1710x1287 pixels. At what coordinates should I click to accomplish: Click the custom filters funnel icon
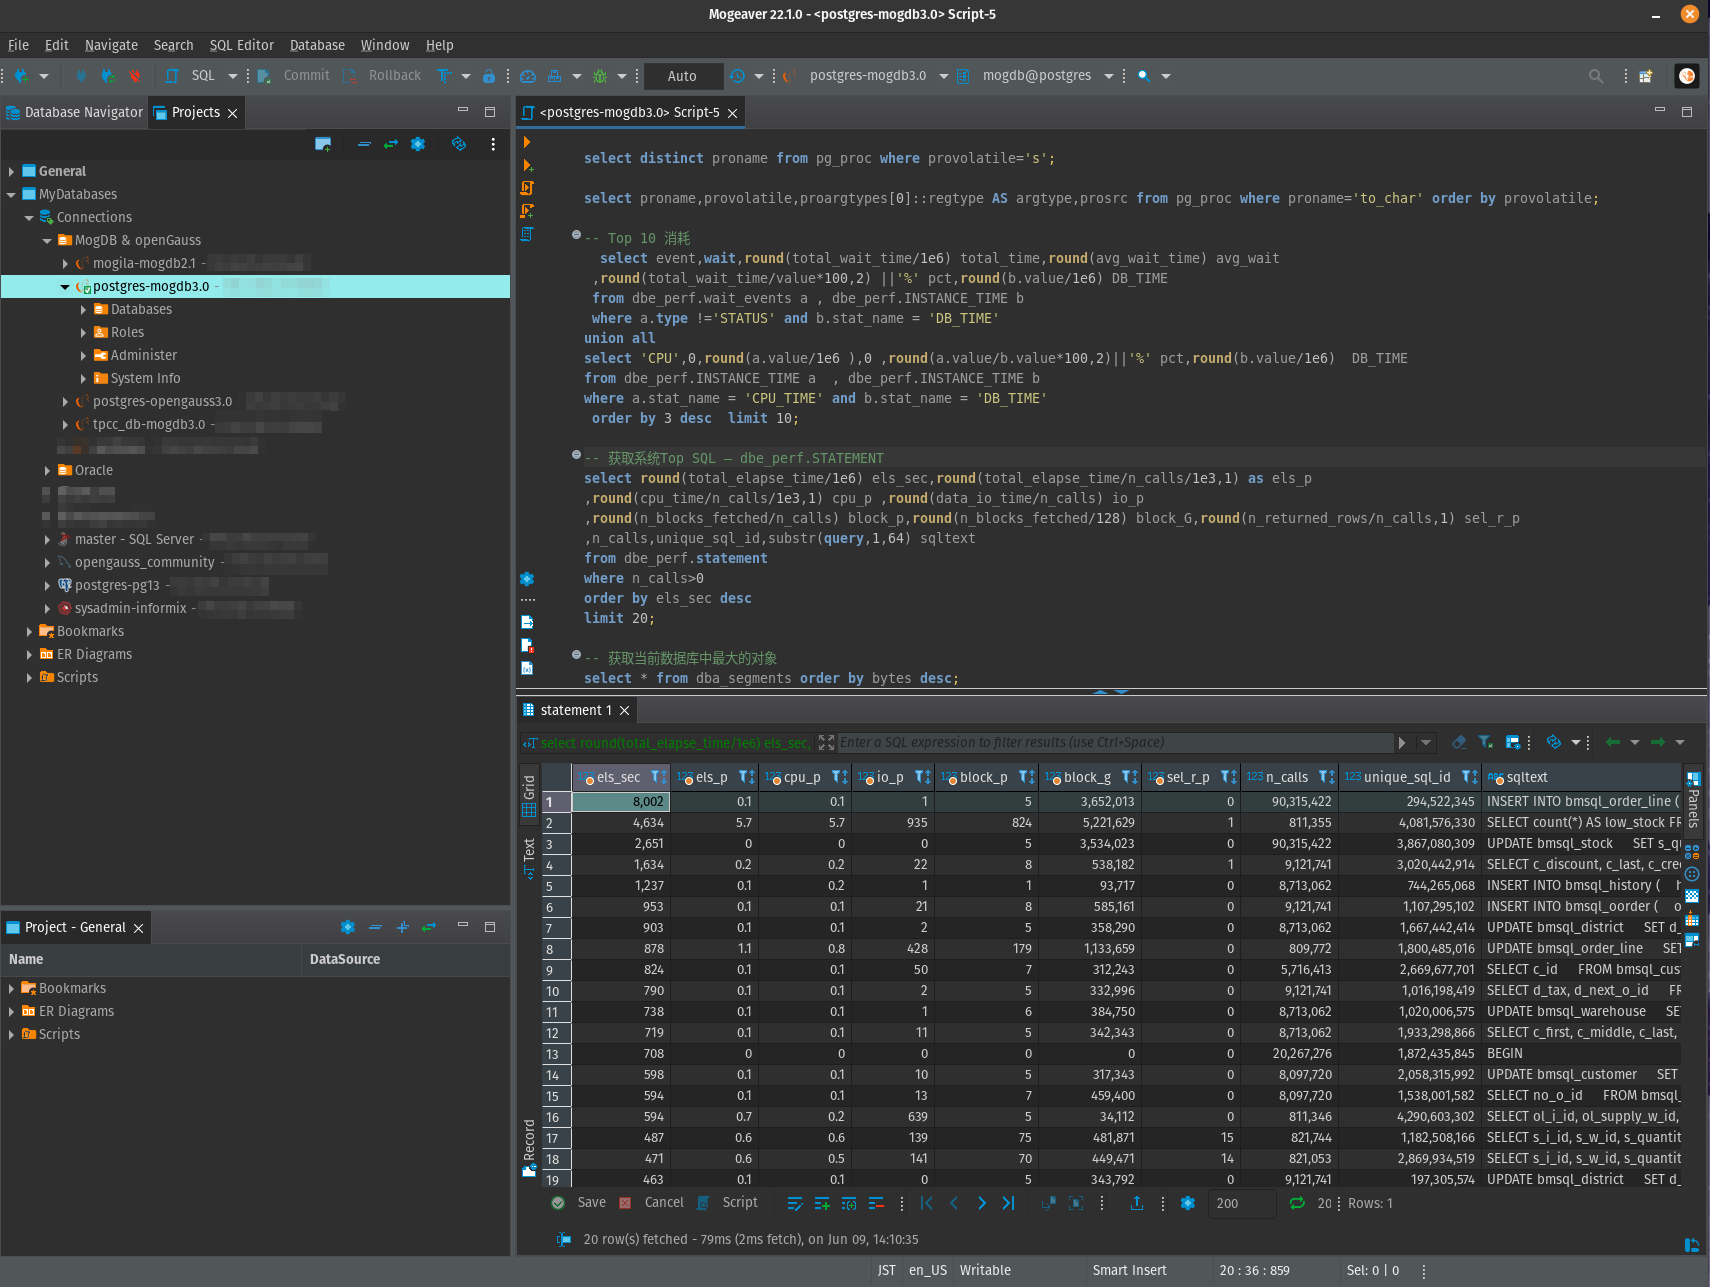tap(1486, 742)
